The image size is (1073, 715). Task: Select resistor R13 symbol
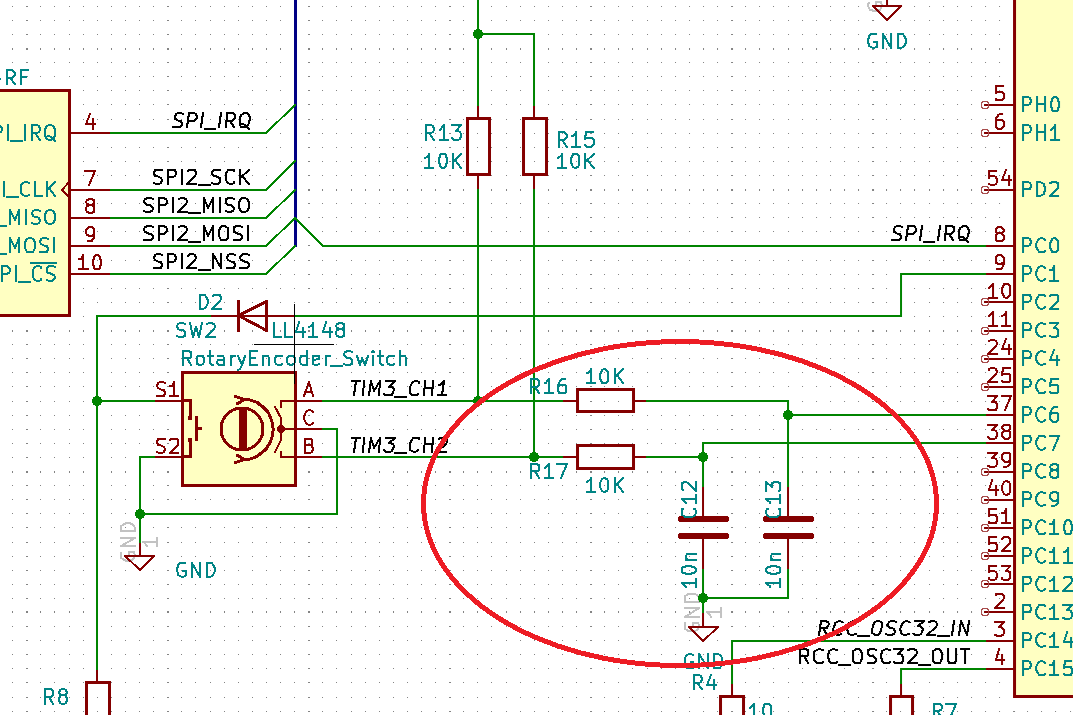[x=478, y=146]
